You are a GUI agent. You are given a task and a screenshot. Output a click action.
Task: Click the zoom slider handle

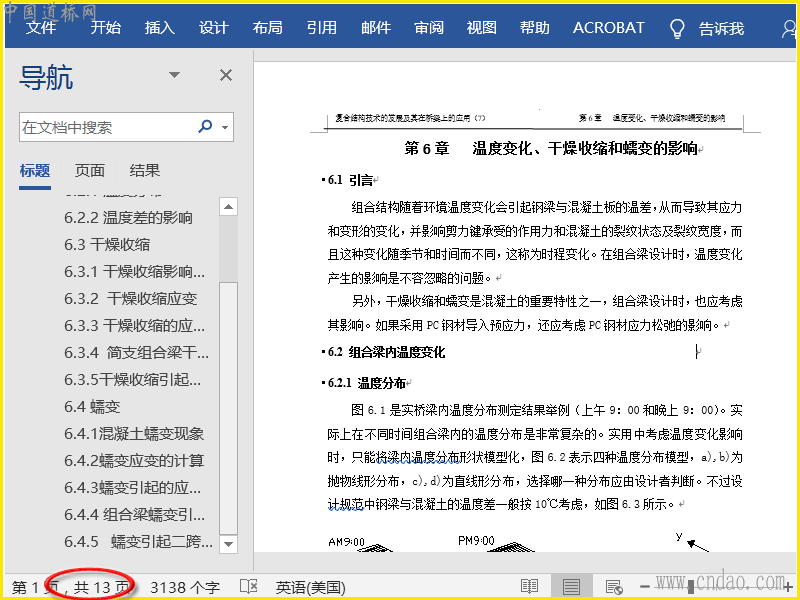(691, 587)
